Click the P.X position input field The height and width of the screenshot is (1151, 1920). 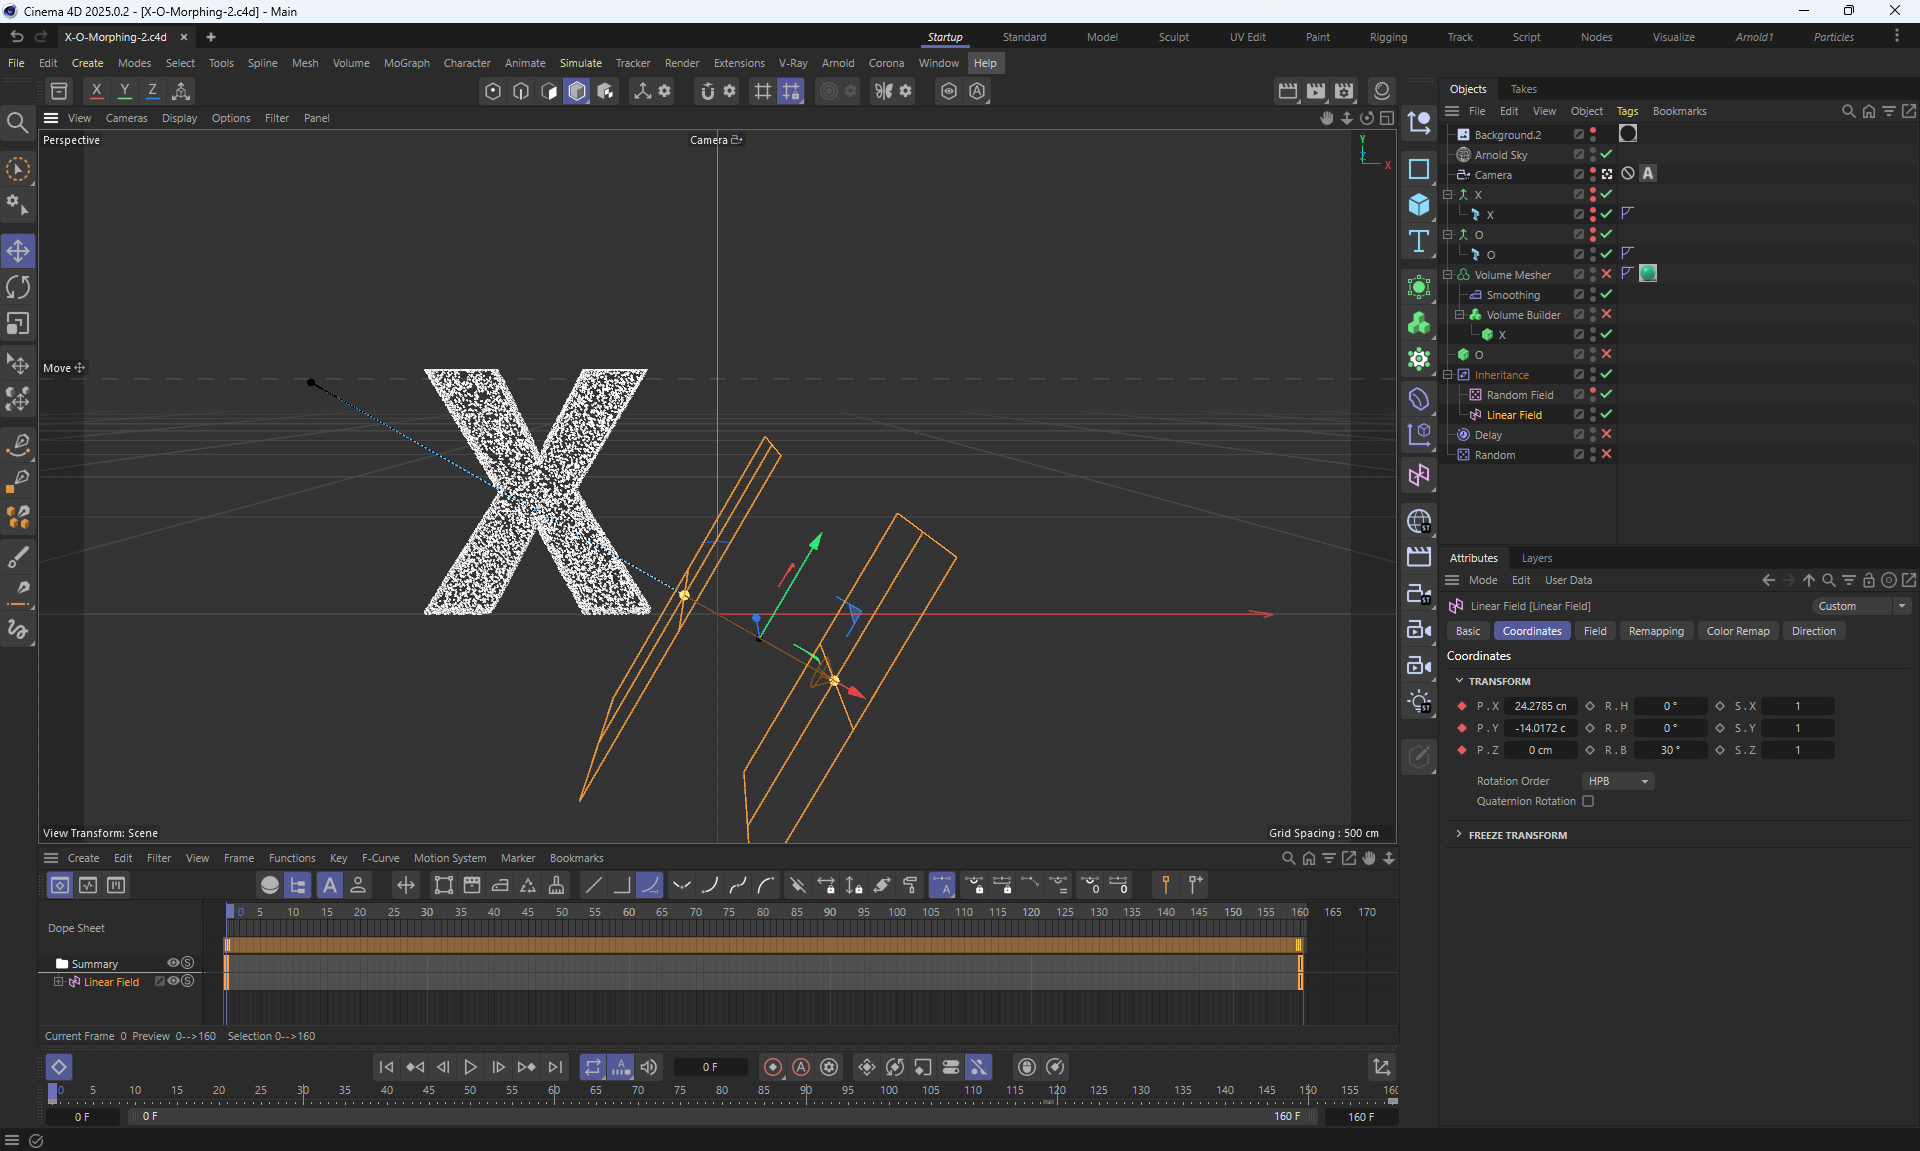pos(1540,706)
